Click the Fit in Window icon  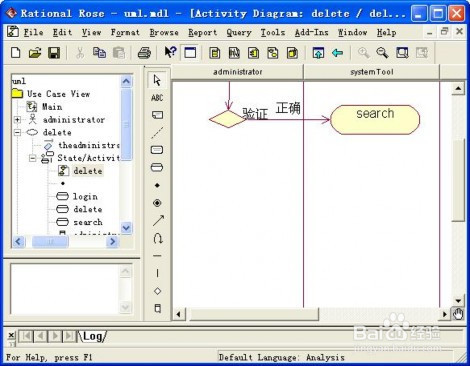coord(402,53)
